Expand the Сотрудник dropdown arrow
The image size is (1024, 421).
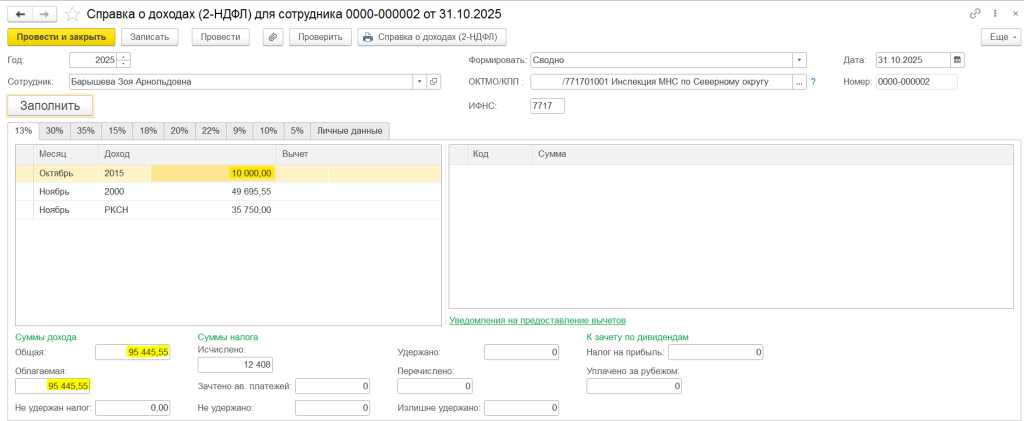click(x=419, y=82)
